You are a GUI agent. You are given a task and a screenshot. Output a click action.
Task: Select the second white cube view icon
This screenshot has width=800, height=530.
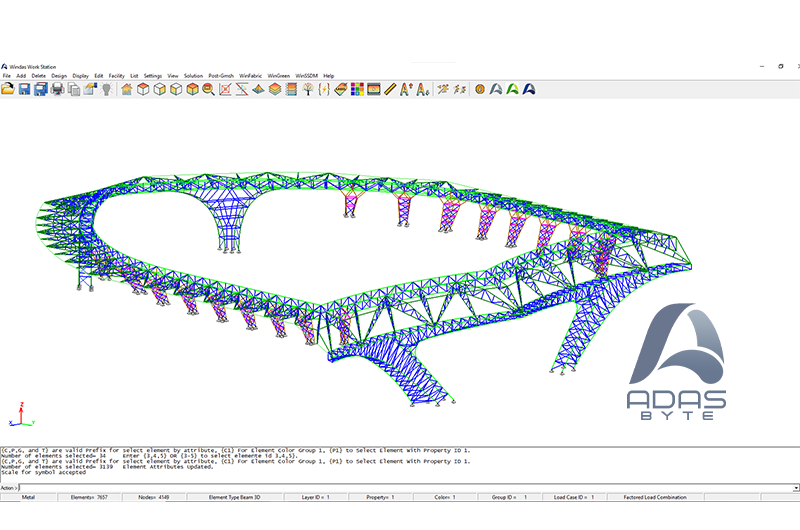tap(160, 89)
